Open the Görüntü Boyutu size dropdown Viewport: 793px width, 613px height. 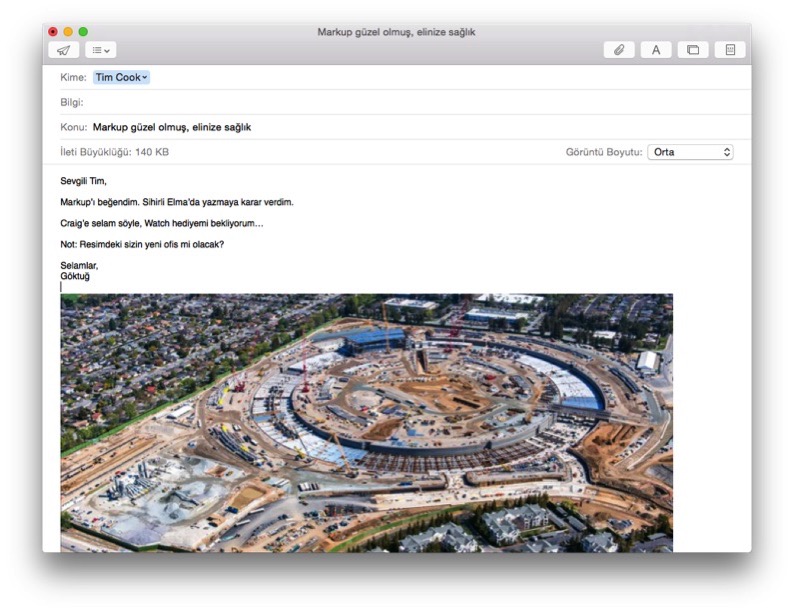690,152
